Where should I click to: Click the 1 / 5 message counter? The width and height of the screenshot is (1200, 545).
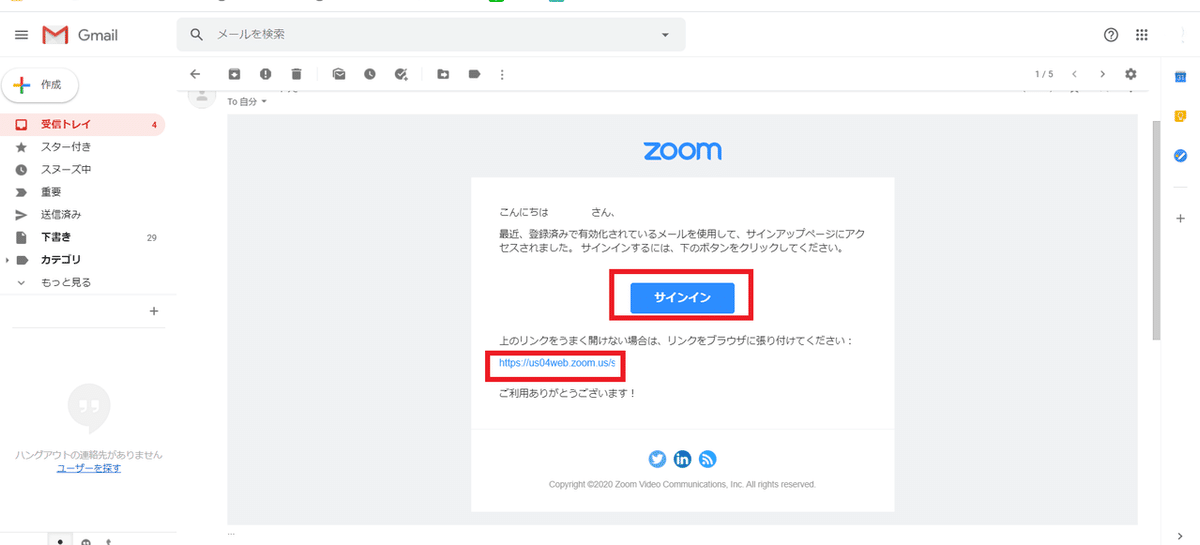coord(1044,74)
